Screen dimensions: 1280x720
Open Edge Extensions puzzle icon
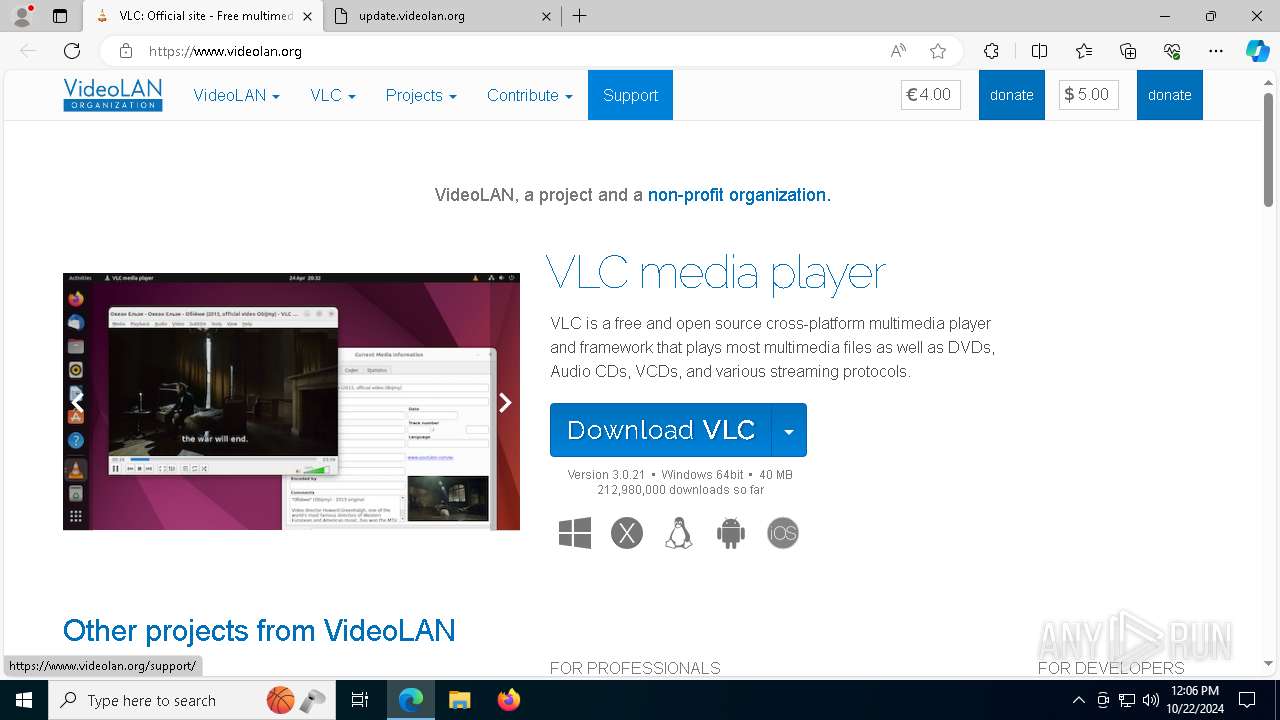991,51
